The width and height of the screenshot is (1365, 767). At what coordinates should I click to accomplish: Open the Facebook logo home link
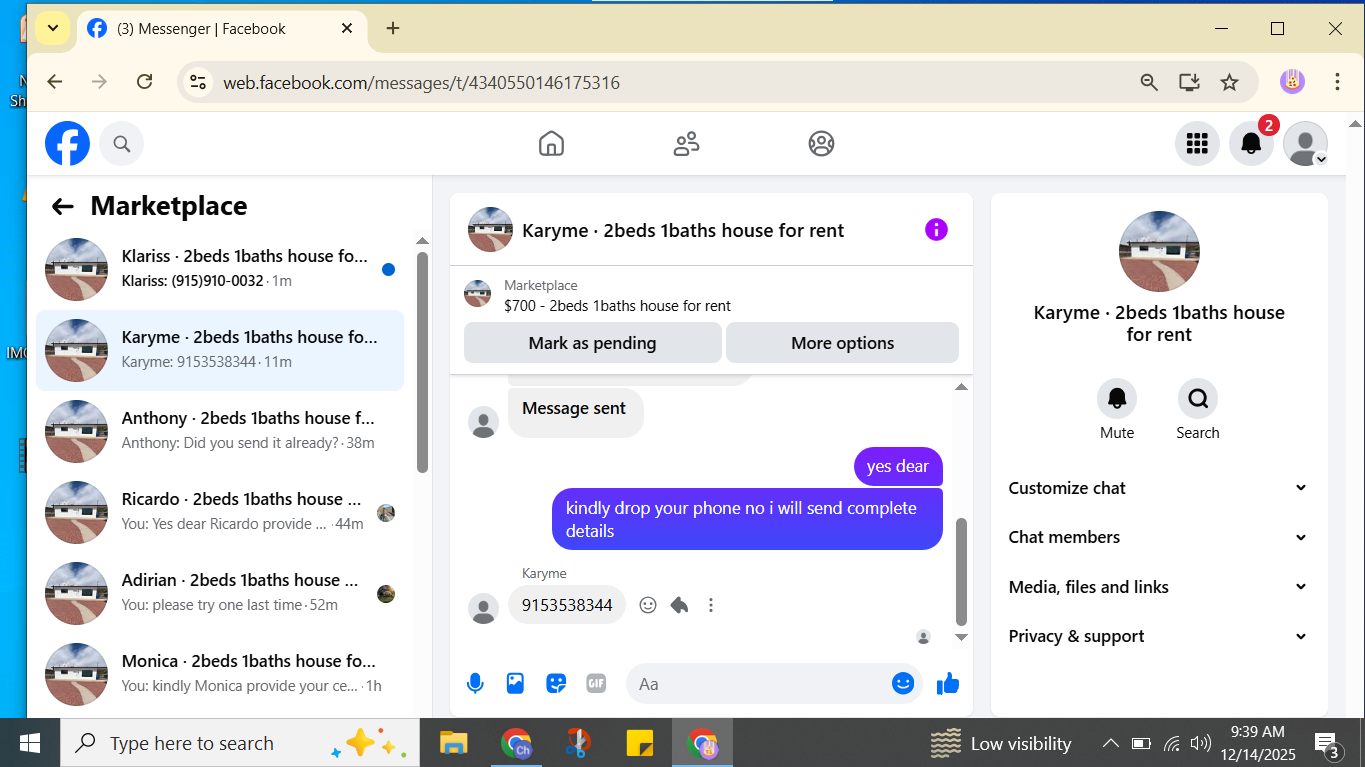(67, 144)
